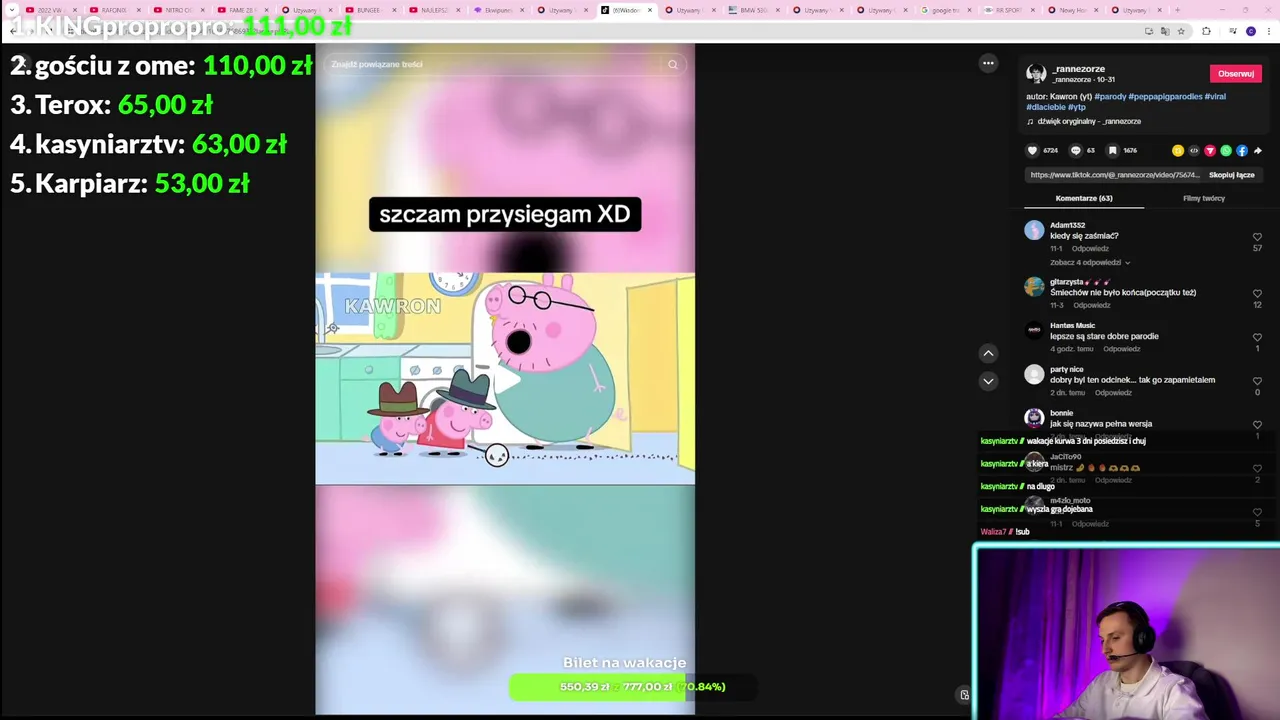Go to previous video with up arrow
This screenshot has height=720, width=1280.
(x=988, y=353)
